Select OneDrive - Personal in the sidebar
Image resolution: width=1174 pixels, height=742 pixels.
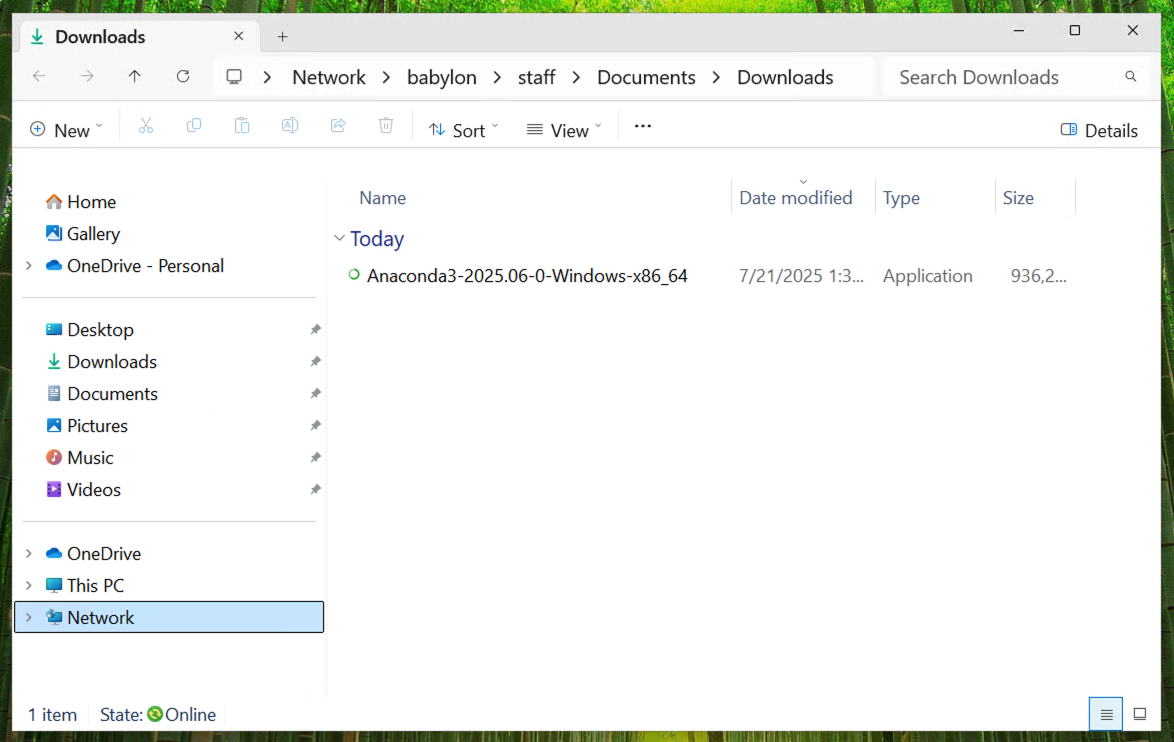pyautogui.click(x=145, y=266)
